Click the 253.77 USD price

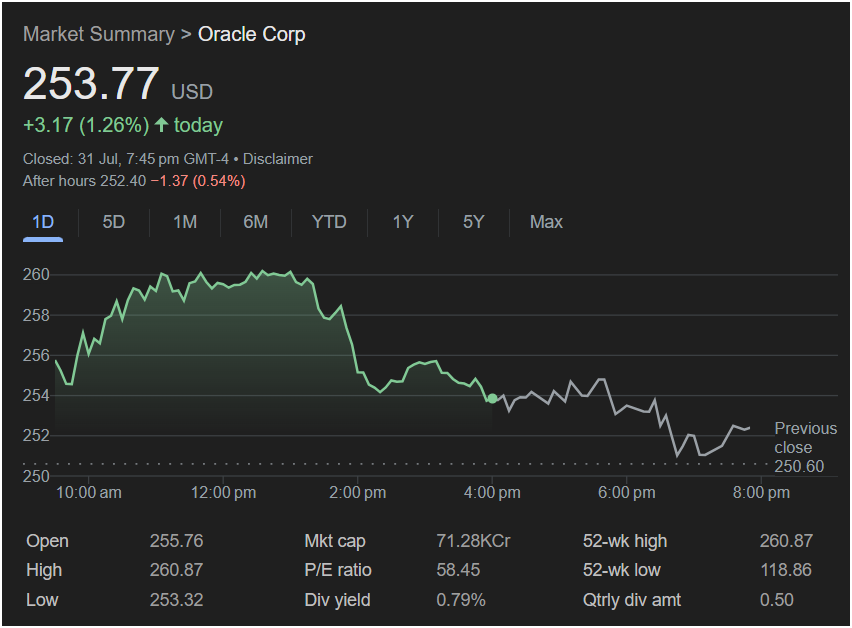pos(92,84)
